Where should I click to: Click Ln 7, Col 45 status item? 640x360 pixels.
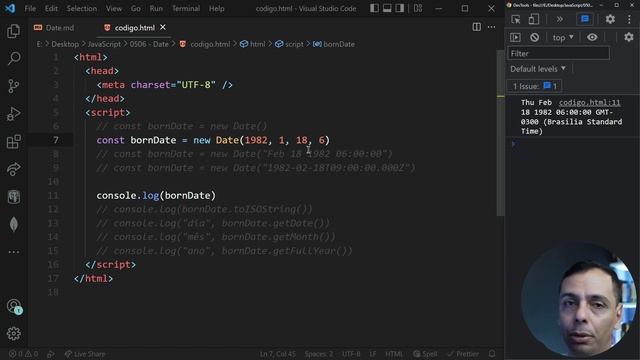click(x=278, y=354)
